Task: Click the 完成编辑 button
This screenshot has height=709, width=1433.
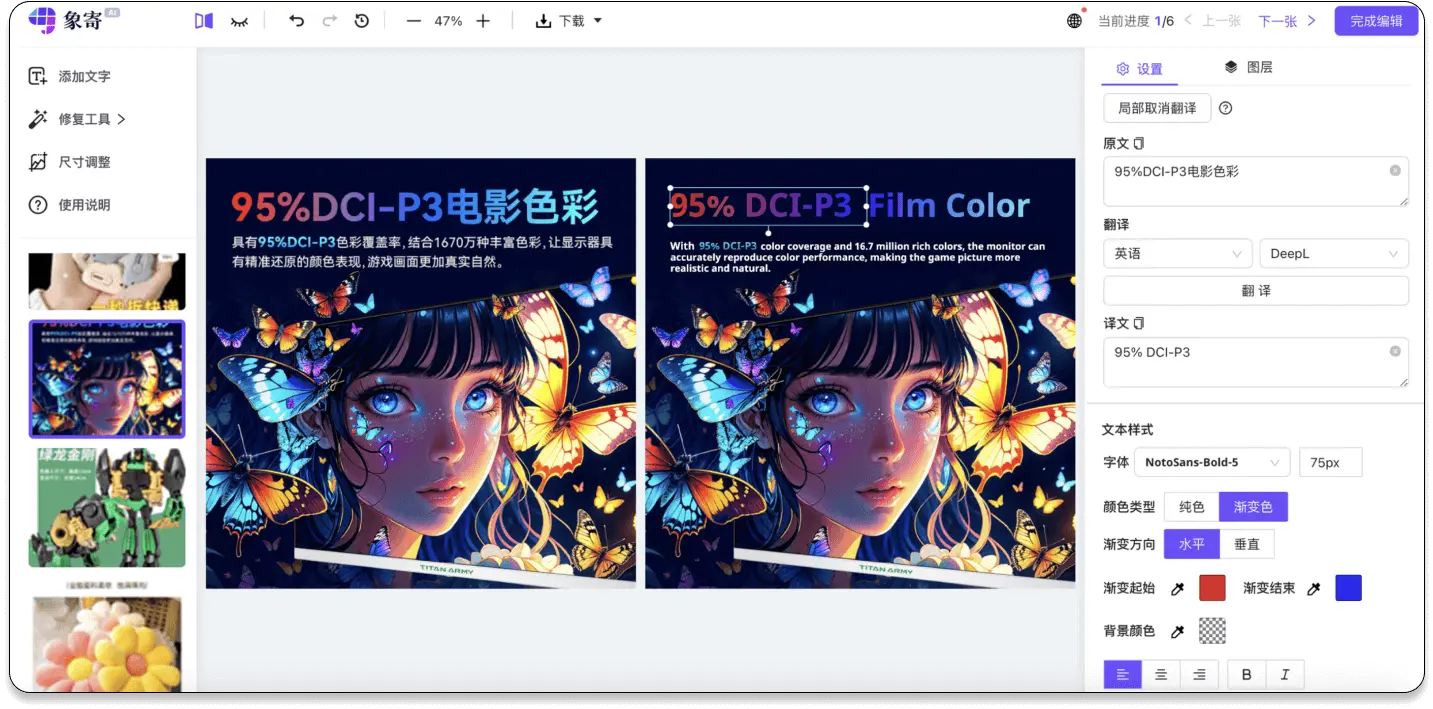Action: coord(1376,21)
